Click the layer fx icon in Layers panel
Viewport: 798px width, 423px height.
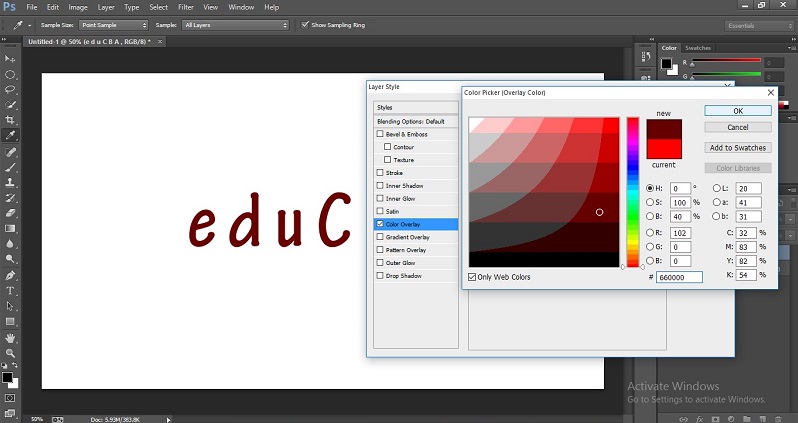point(699,419)
